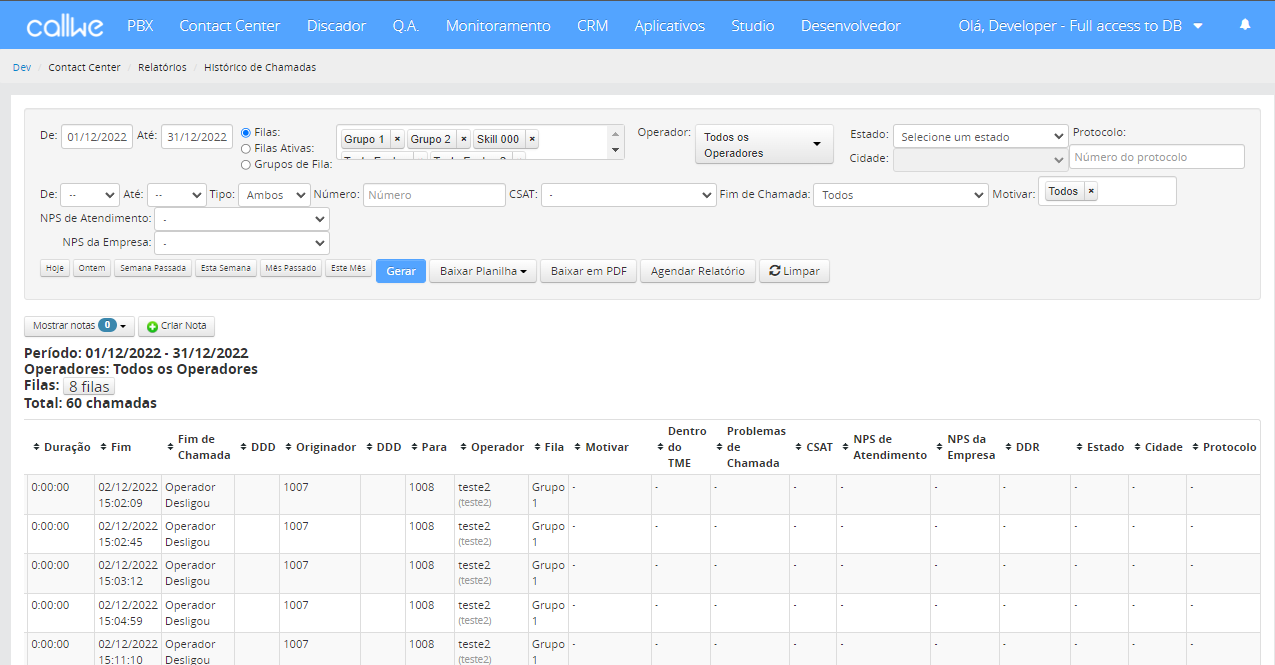Click the Criar Nota button
1275x665 pixels.
coord(177,326)
